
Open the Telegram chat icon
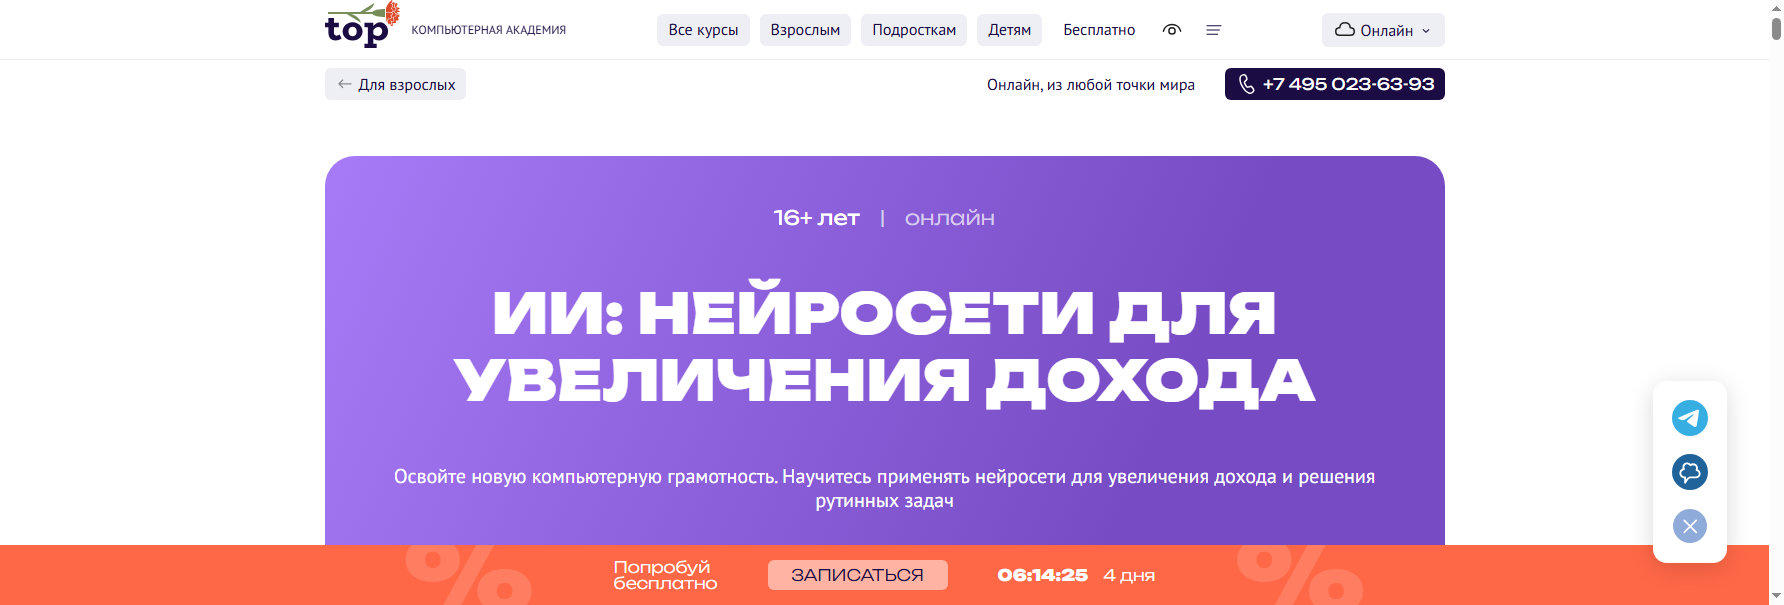(x=1690, y=418)
